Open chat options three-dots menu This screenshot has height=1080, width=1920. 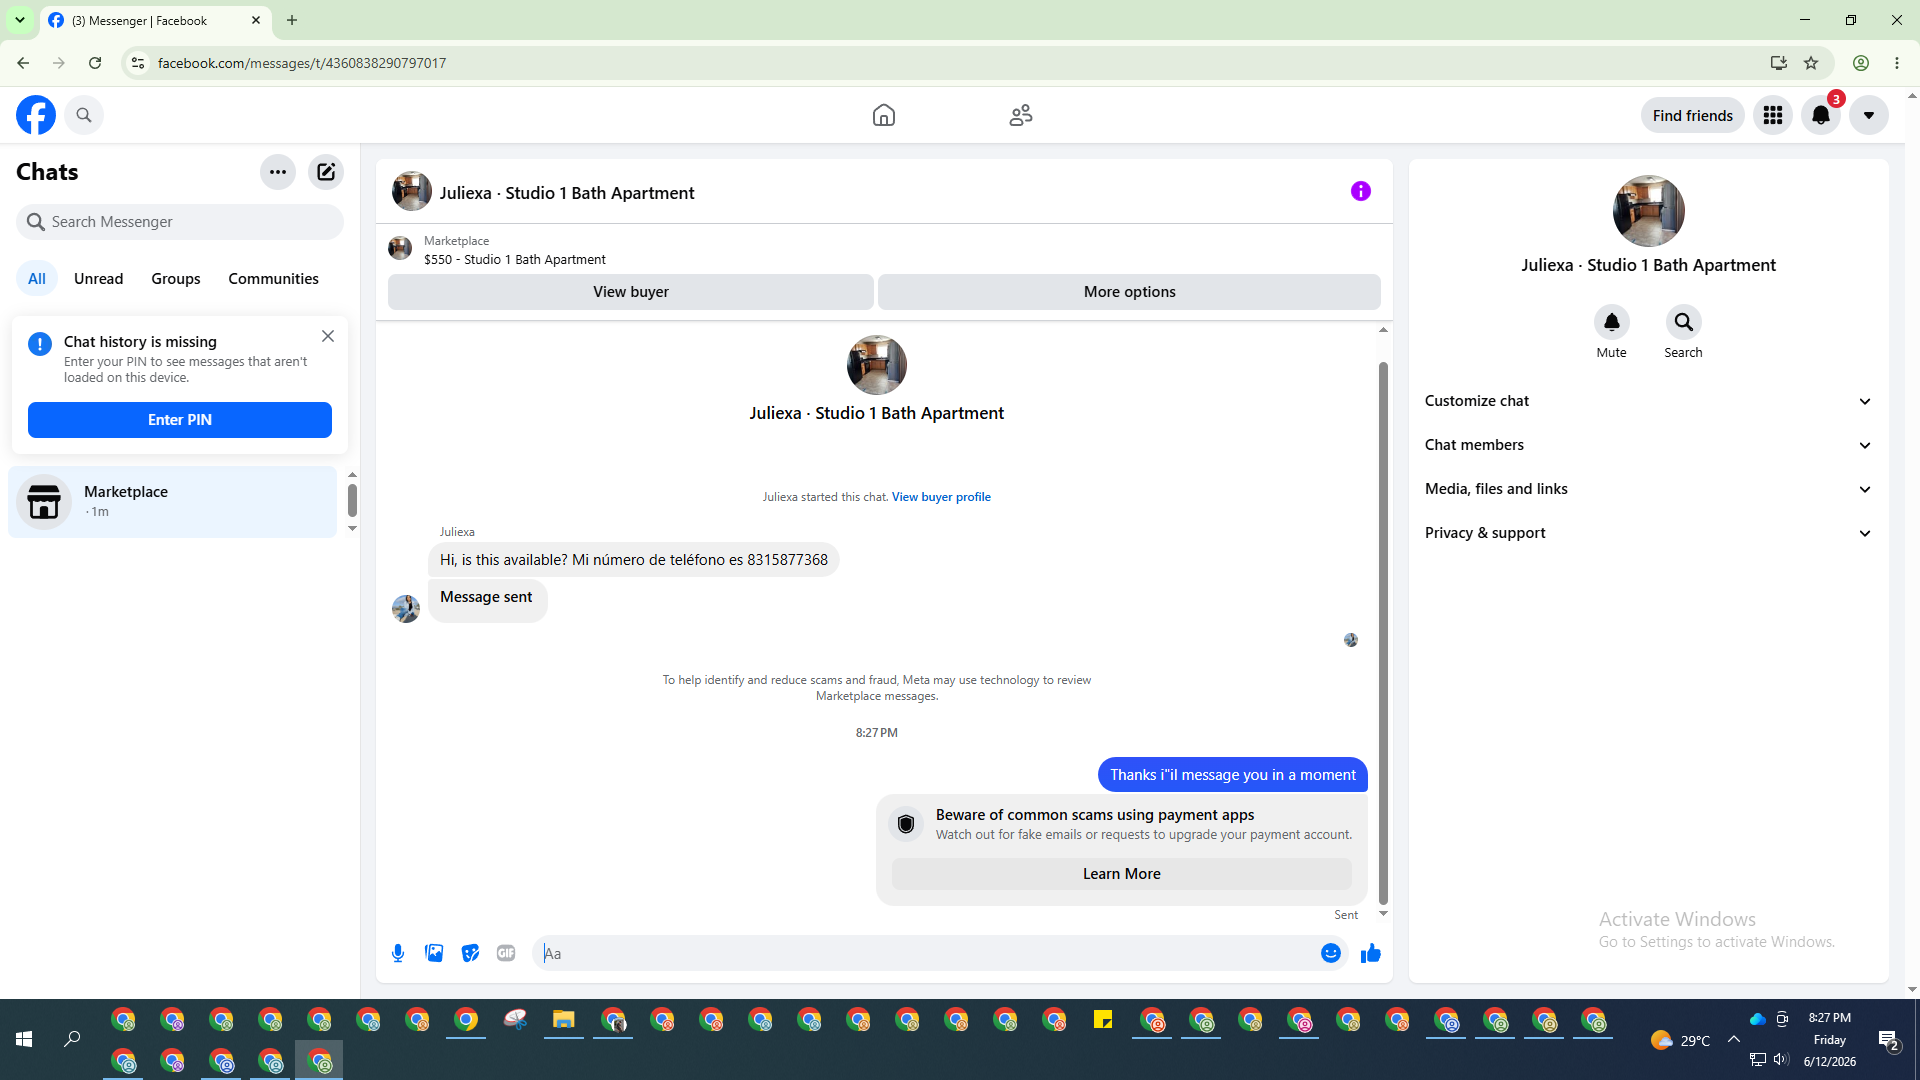tap(278, 172)
